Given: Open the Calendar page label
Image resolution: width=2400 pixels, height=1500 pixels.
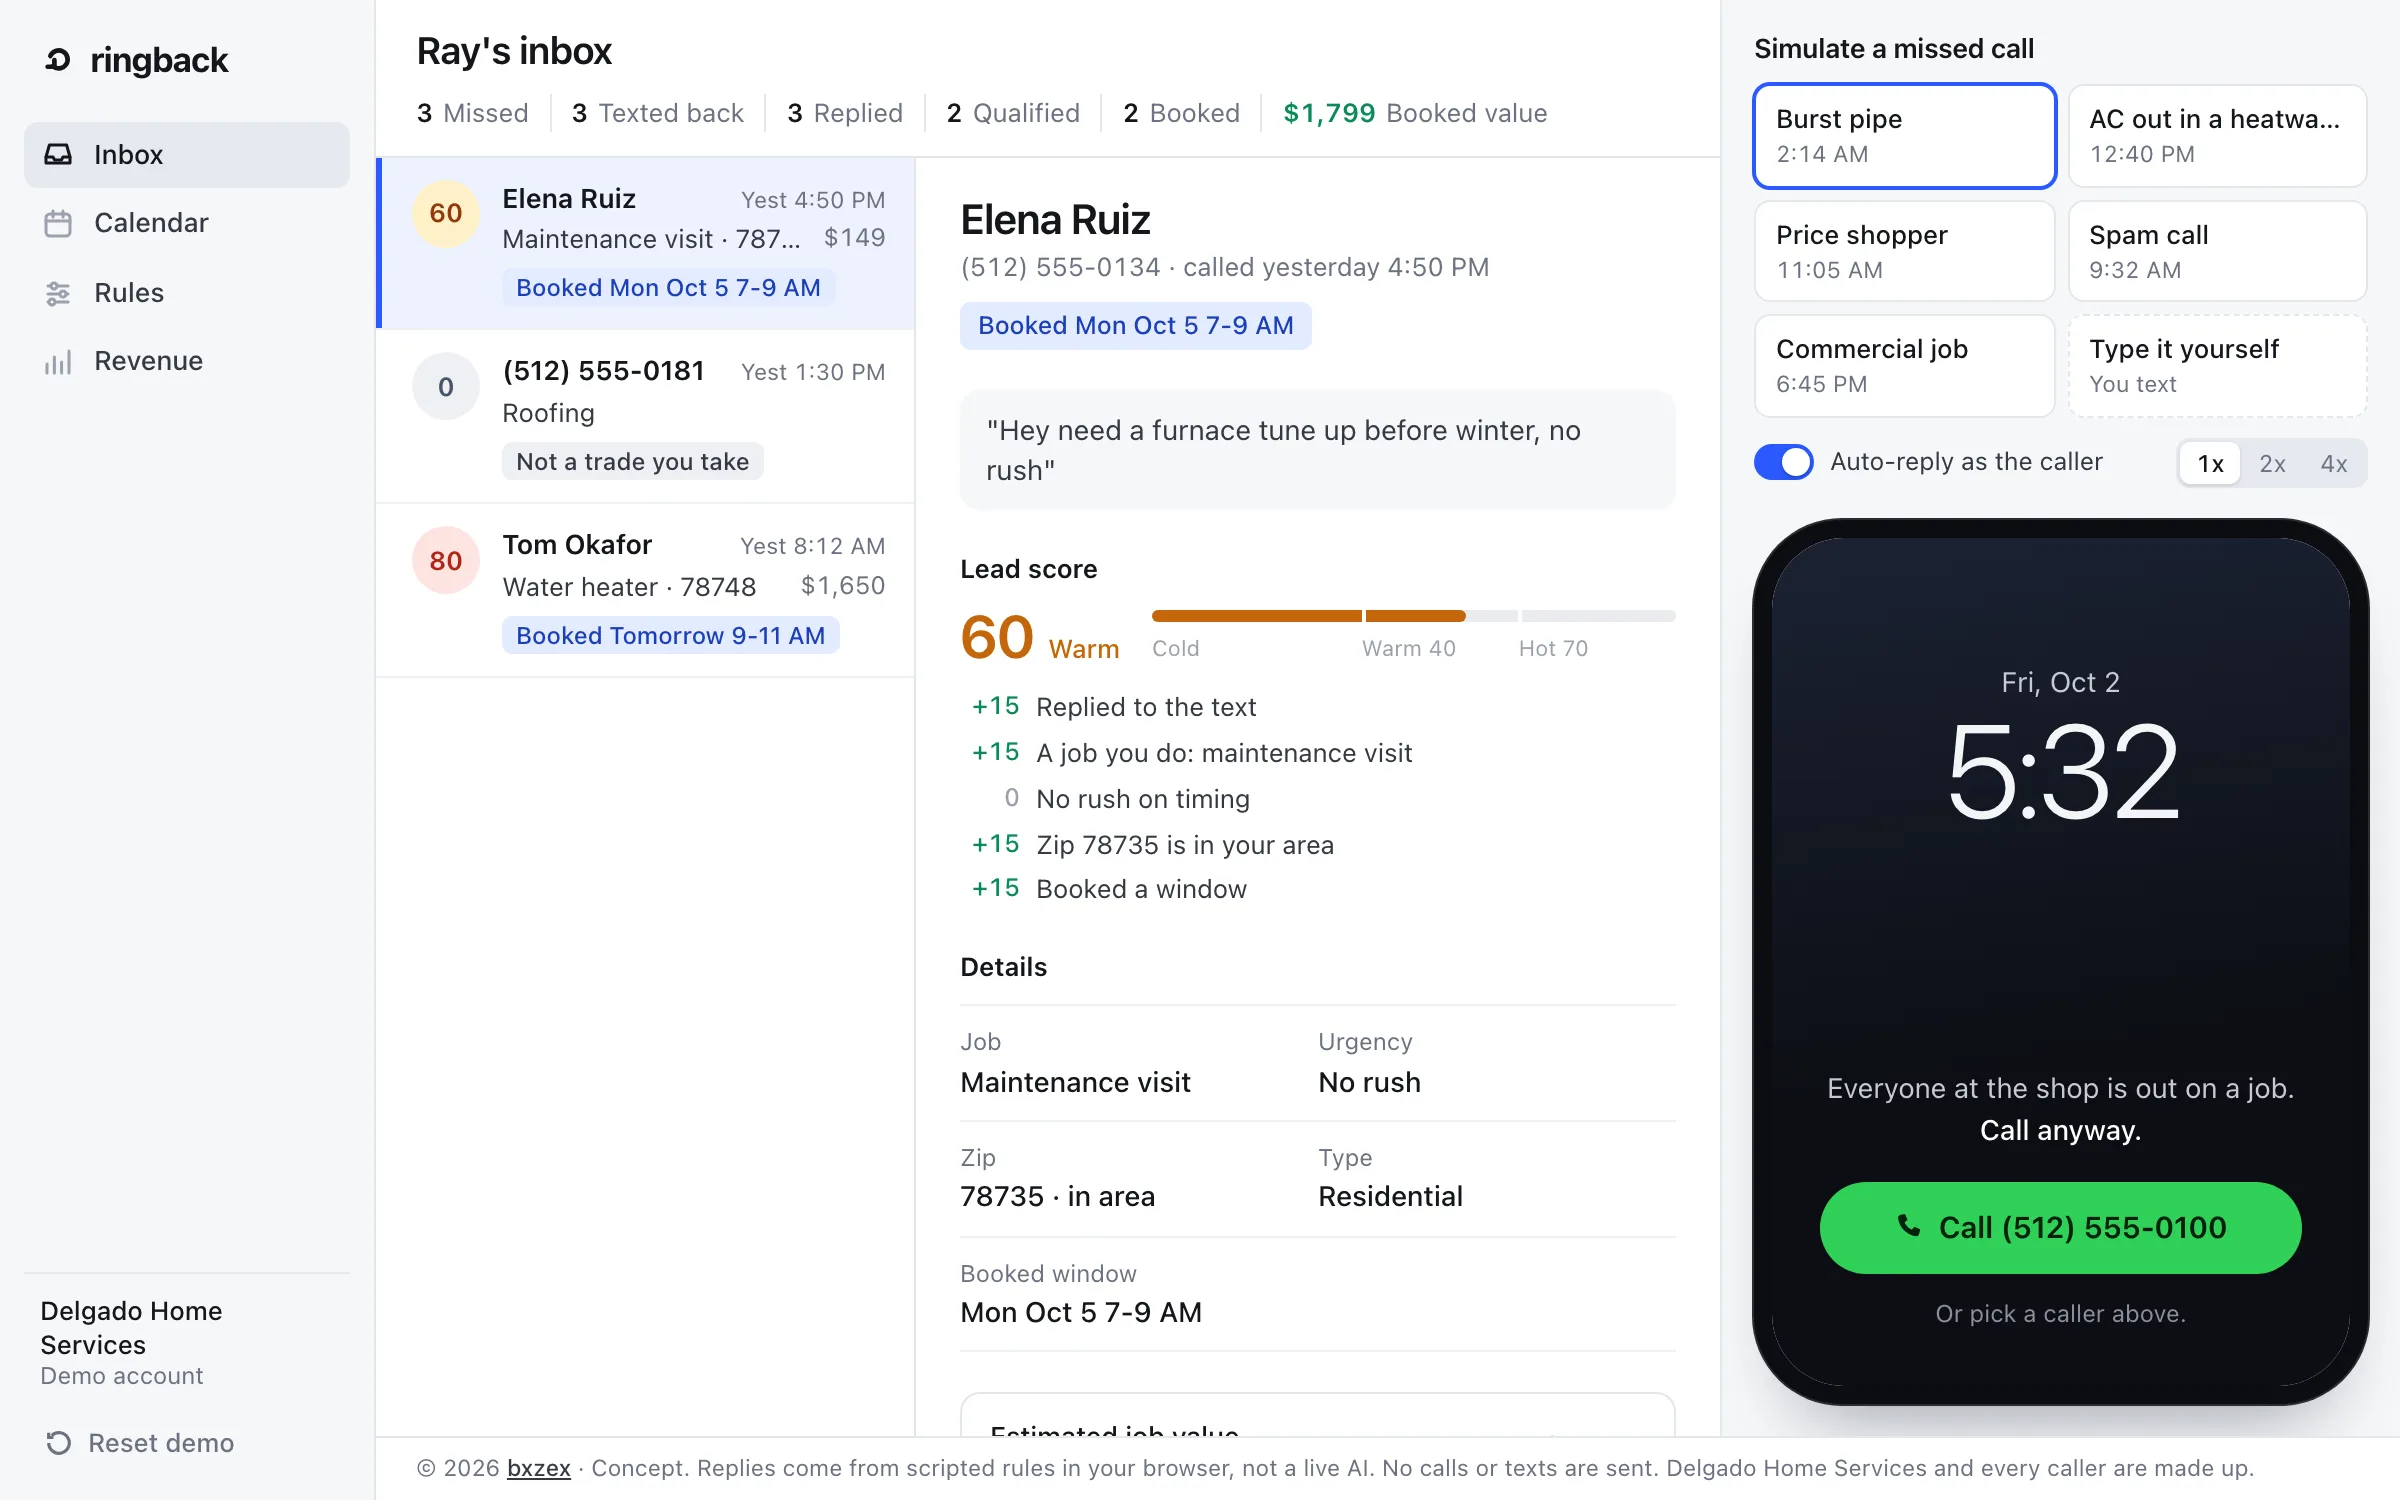Looking at the screenshot, I should 151,223.
